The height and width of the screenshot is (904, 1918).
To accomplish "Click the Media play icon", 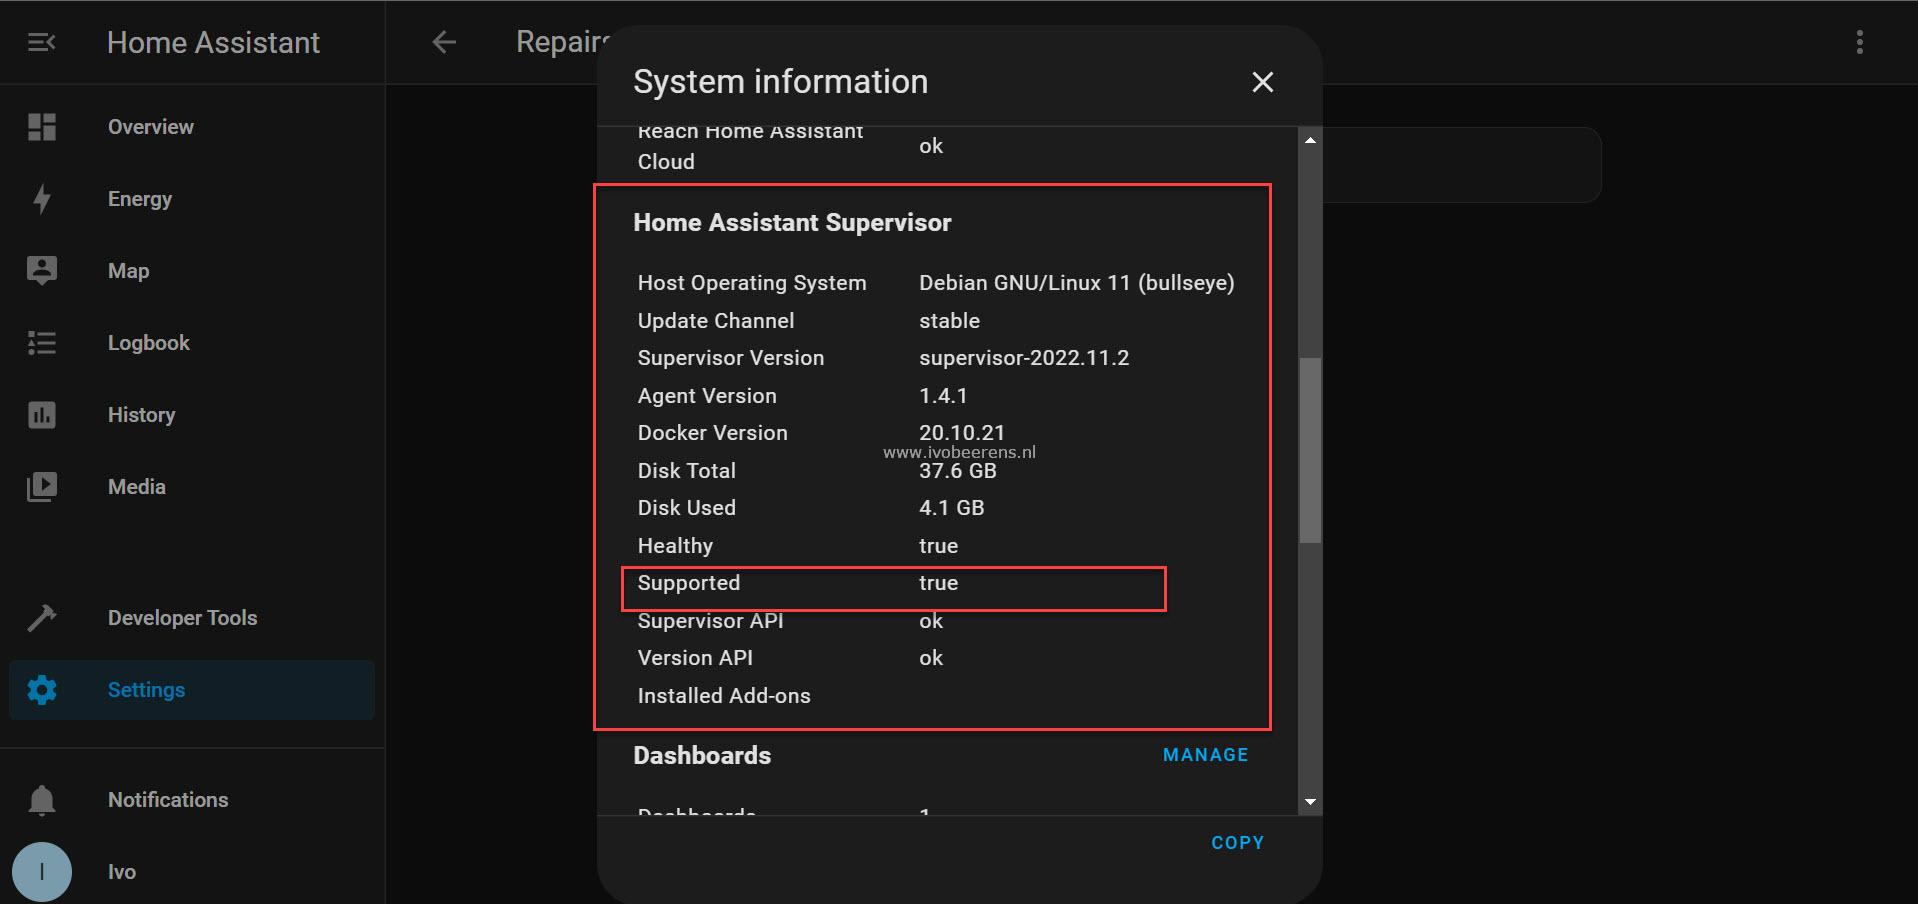I will pyautogui.click(x=42, y=487).
